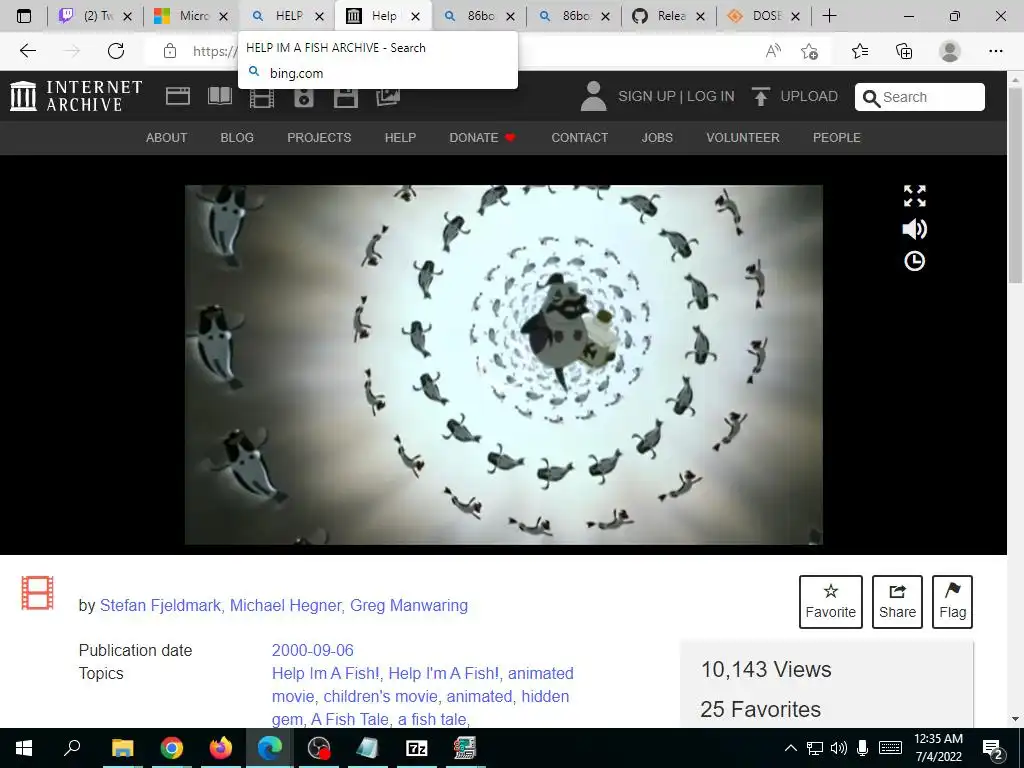This screenshot has height=768, width=1024.
Task: Open the Edge profile avatar
Action: coord(950,51)
